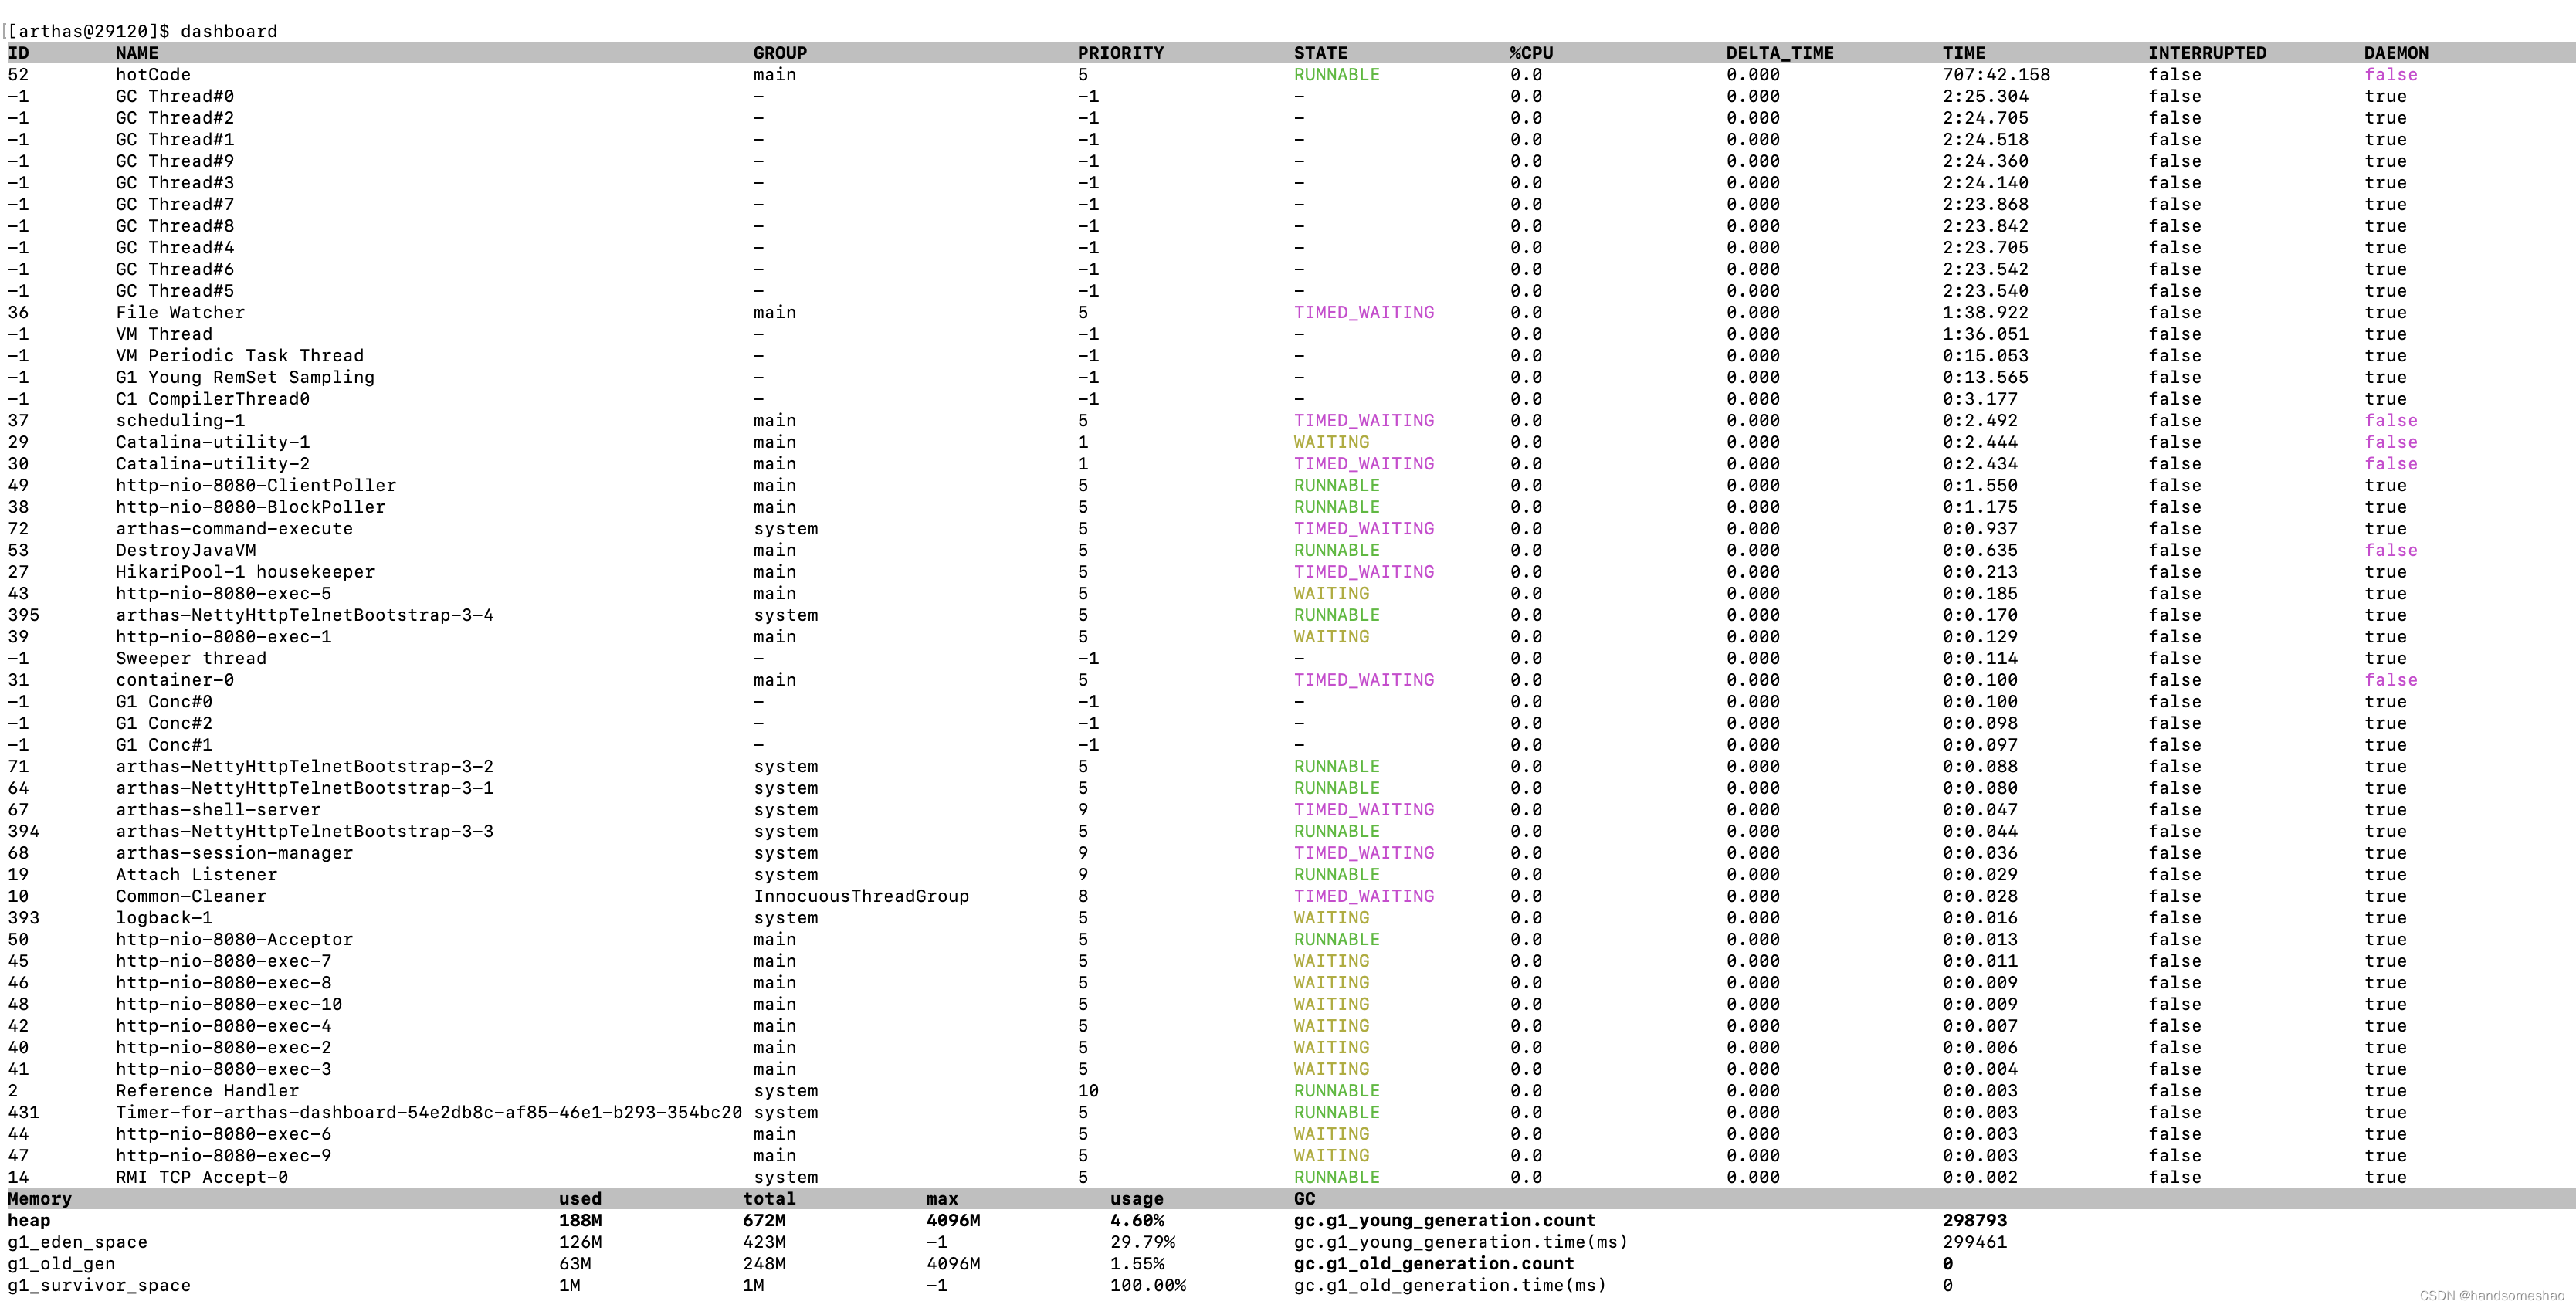Screen dimensions: 2576x1308
Task: Select 'gc.g1_young_generation.count' label
Action: coord(1445,1220)
